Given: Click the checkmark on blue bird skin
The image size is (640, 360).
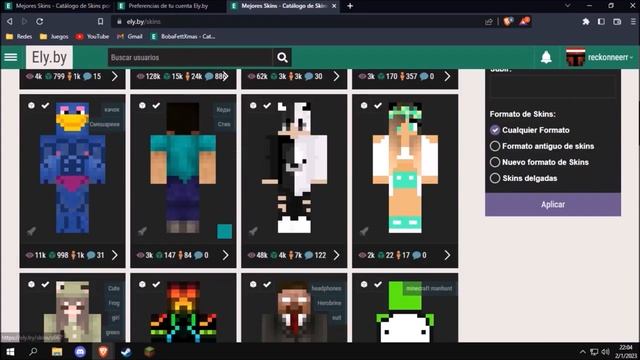Looking at the screenshot, I should point(45,105).
